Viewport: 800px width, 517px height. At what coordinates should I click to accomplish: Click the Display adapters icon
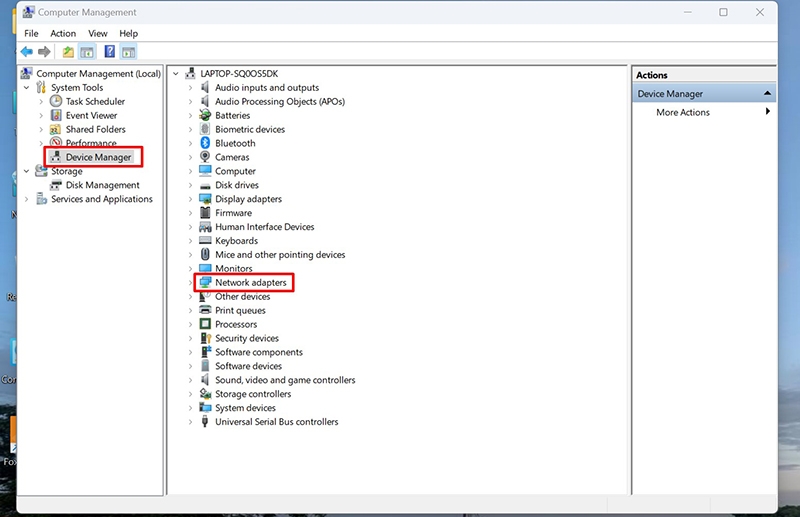[x=205, y=199]
